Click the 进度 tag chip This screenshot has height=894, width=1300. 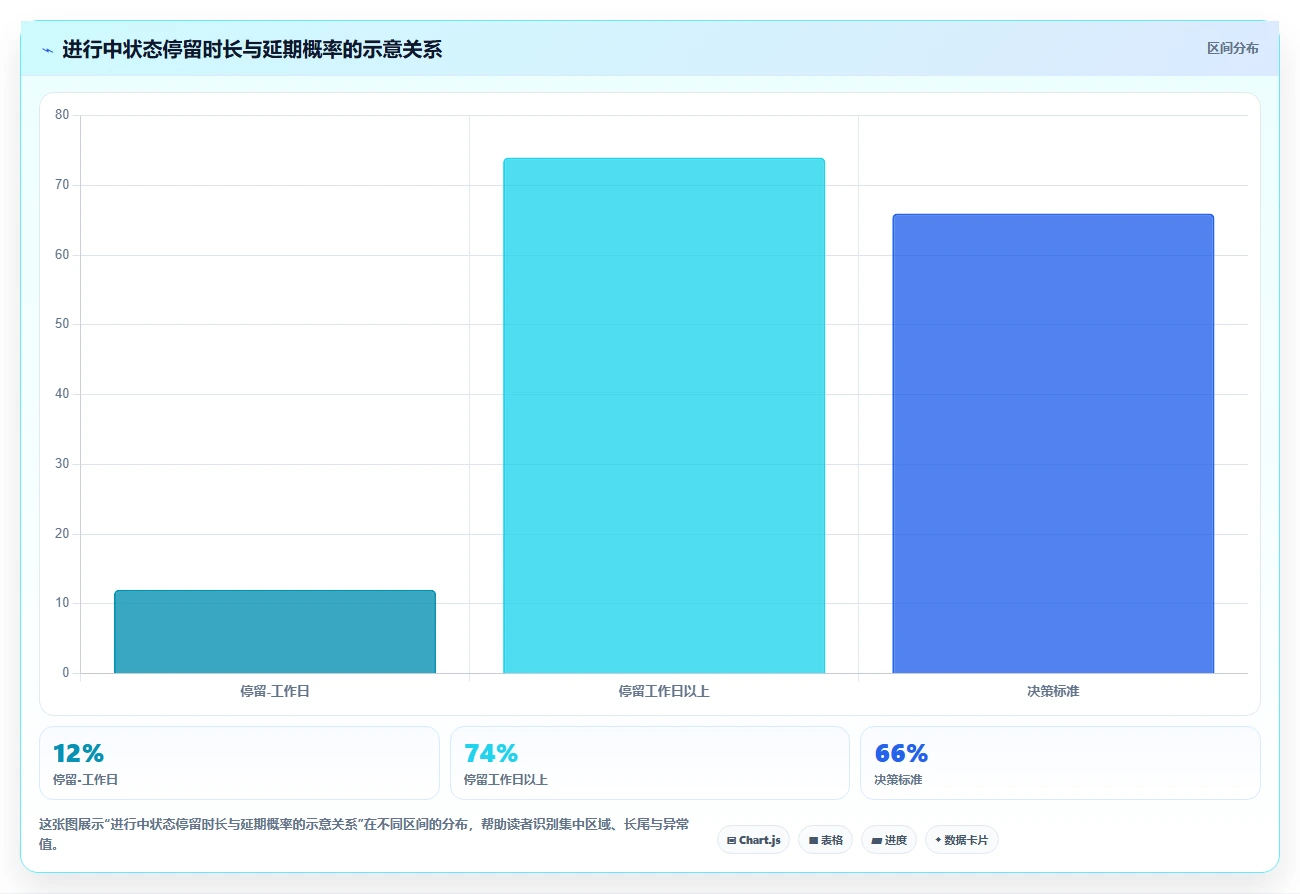(x=889, y=840)
